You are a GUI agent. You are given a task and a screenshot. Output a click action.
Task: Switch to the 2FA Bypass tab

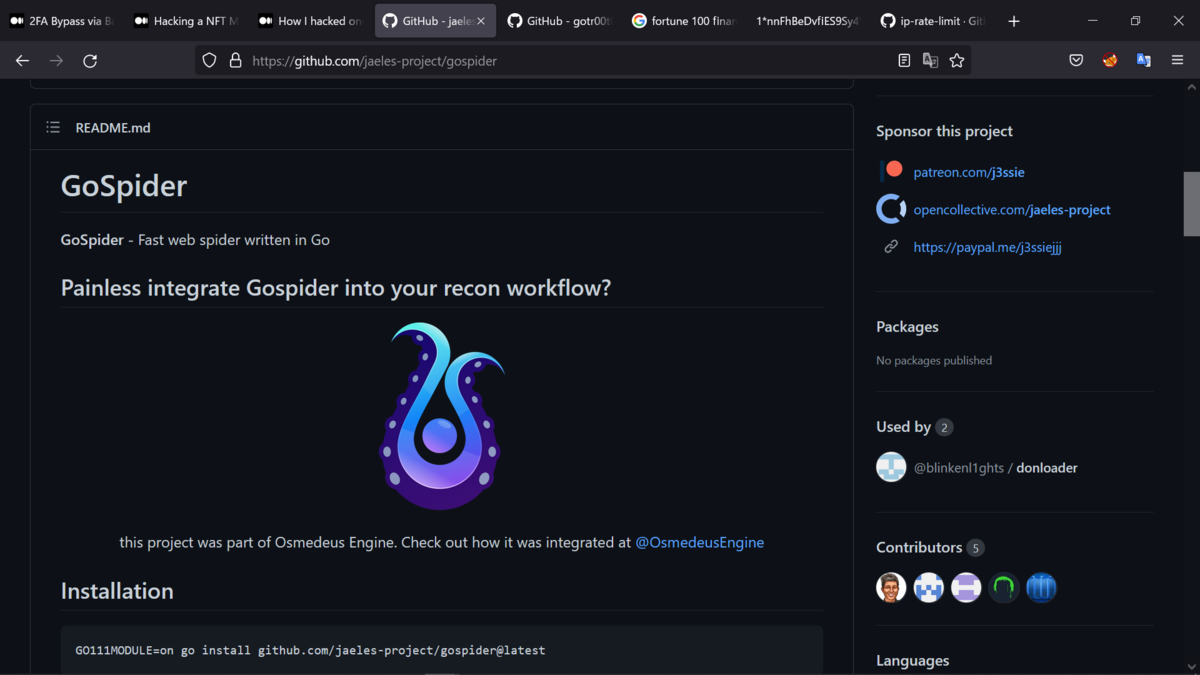63,21
